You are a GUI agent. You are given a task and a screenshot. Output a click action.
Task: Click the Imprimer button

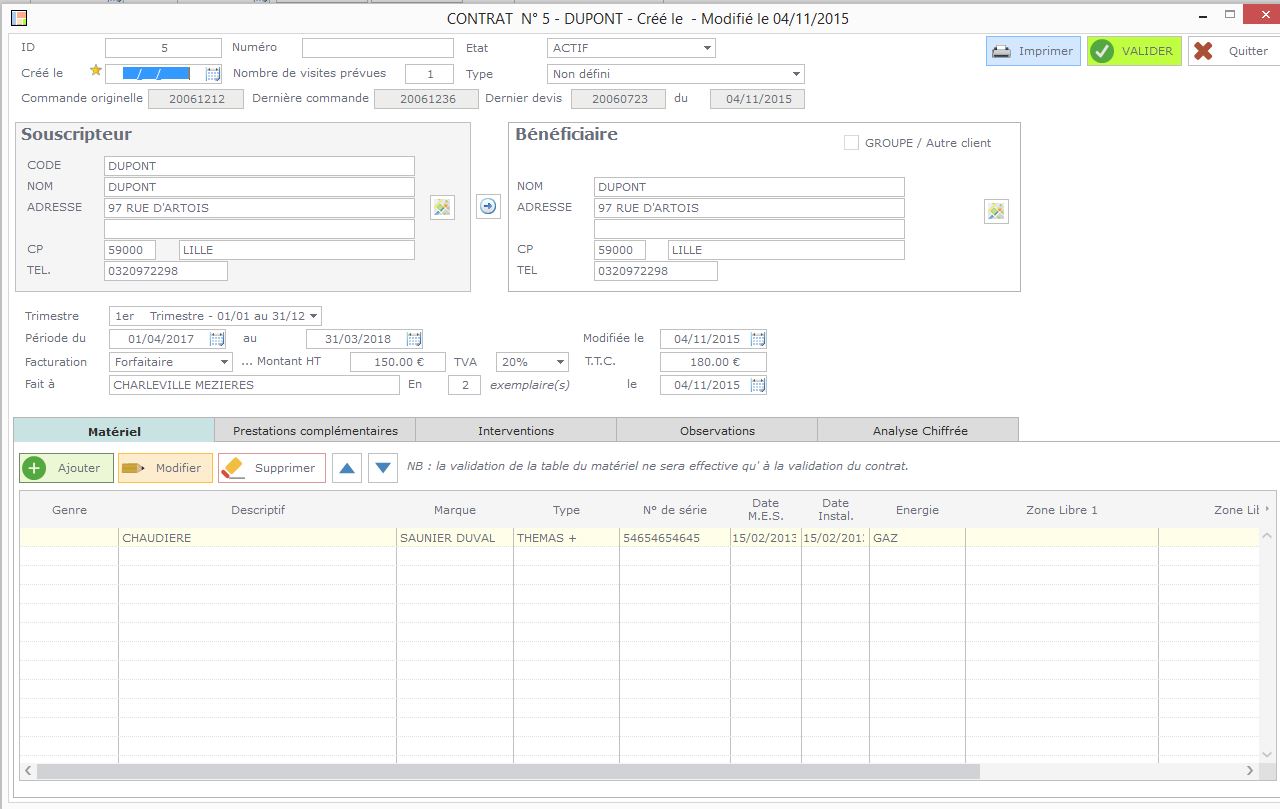click(x=1033, y=51)
